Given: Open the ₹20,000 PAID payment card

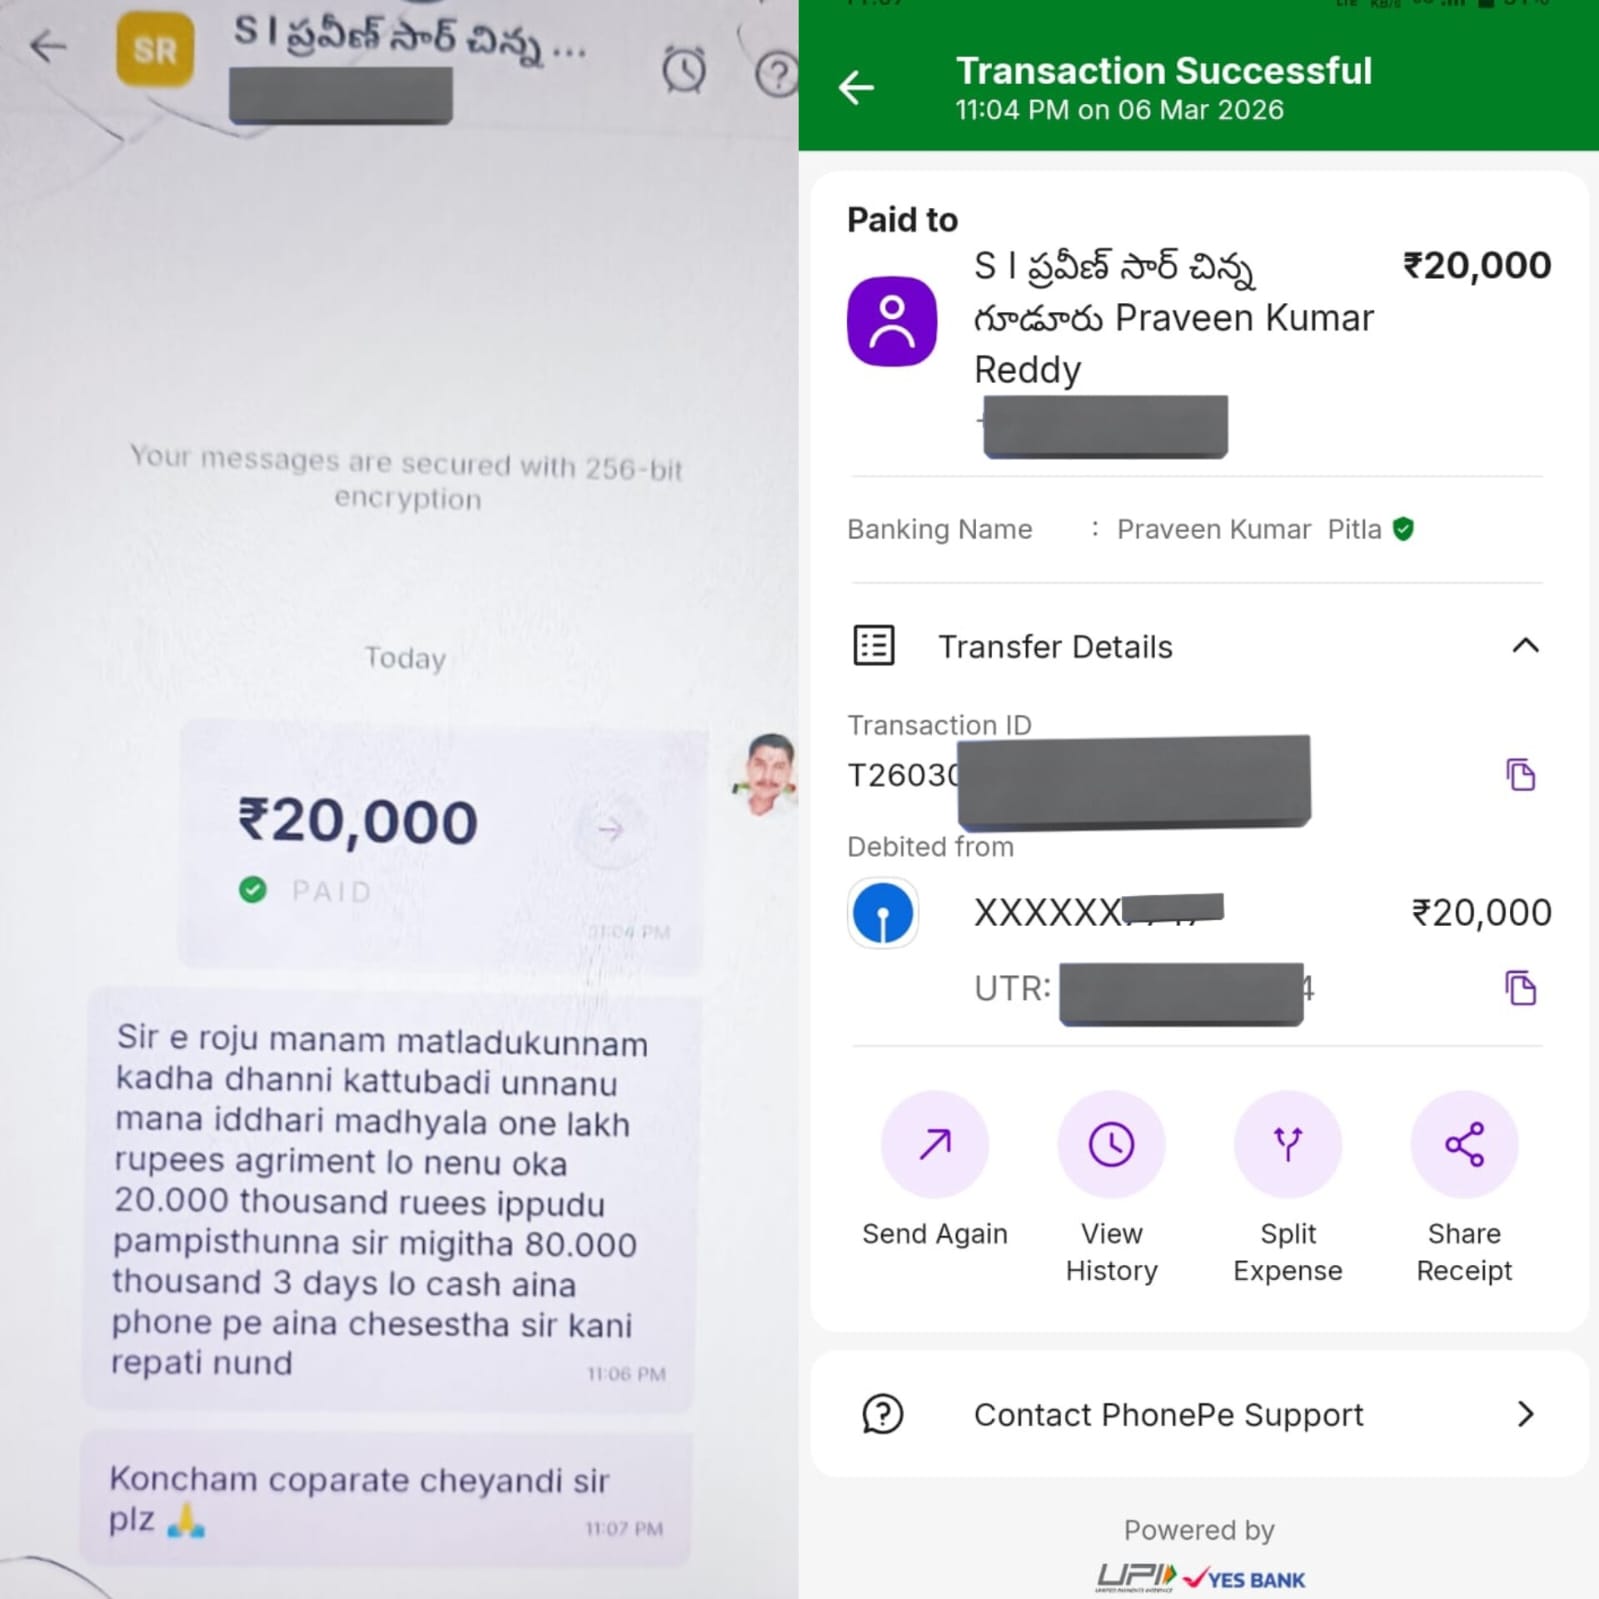Looking at the screenshot, I should 440,845.
